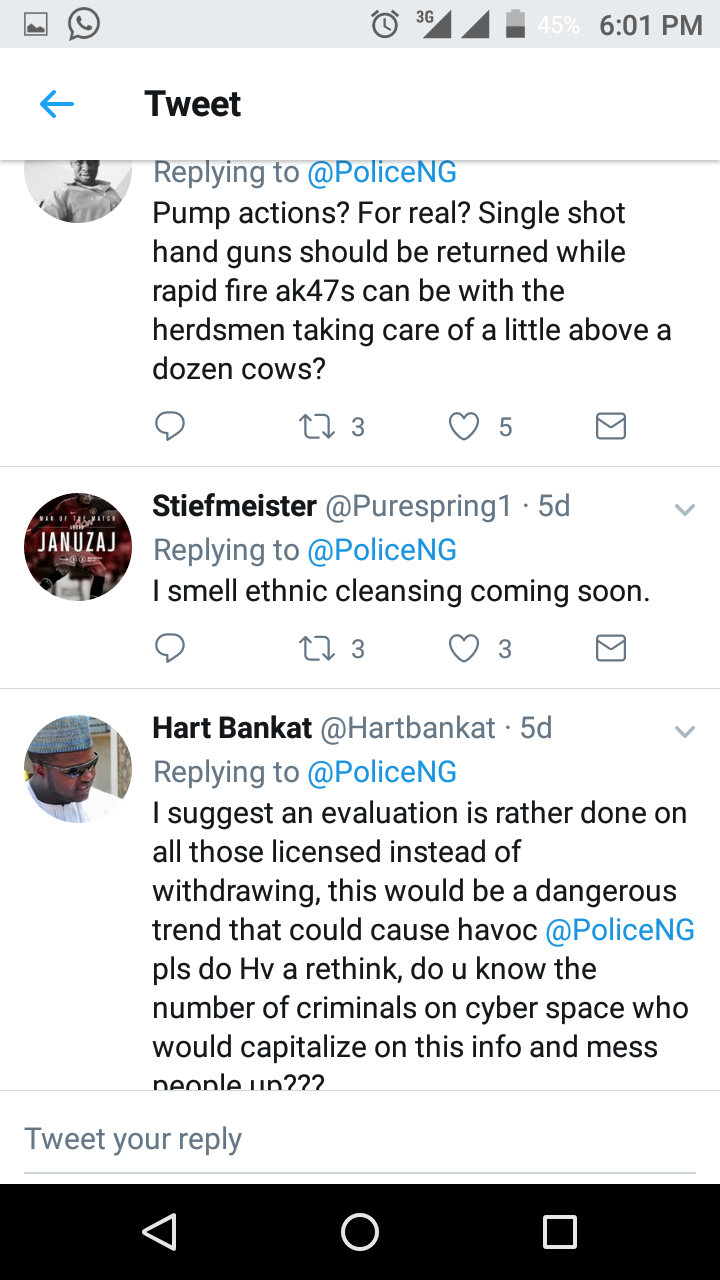Retweet Stiefmeister's tweet
Screen dimensions: 720x1280
click(317, 649)
